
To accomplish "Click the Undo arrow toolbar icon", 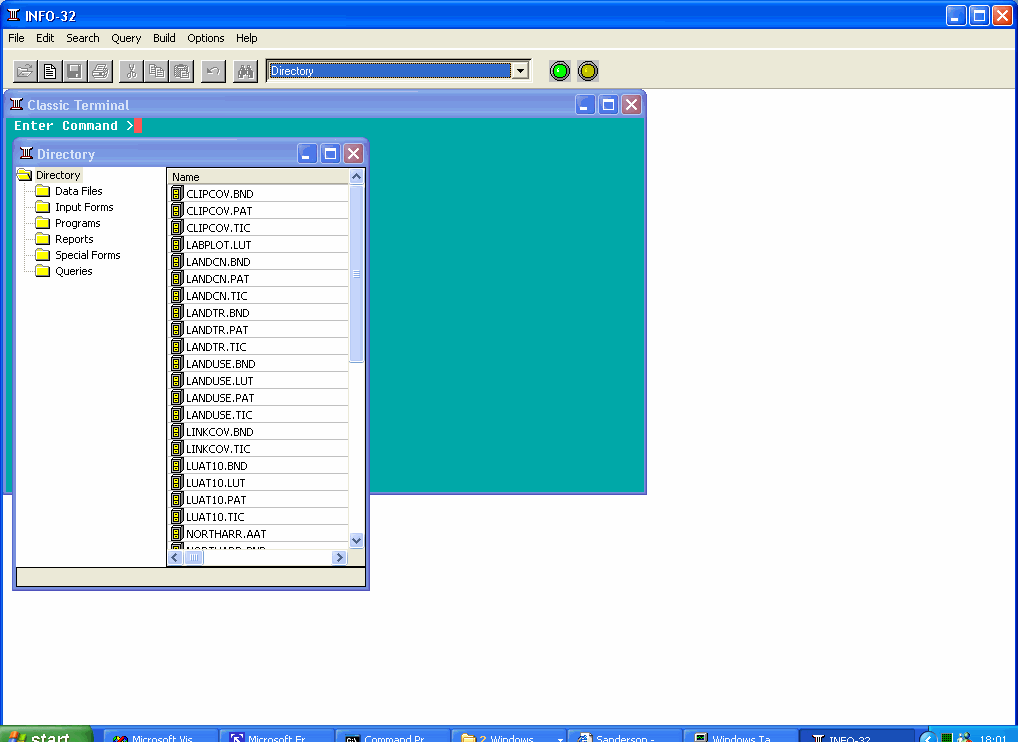I will [x=212, y=71].
